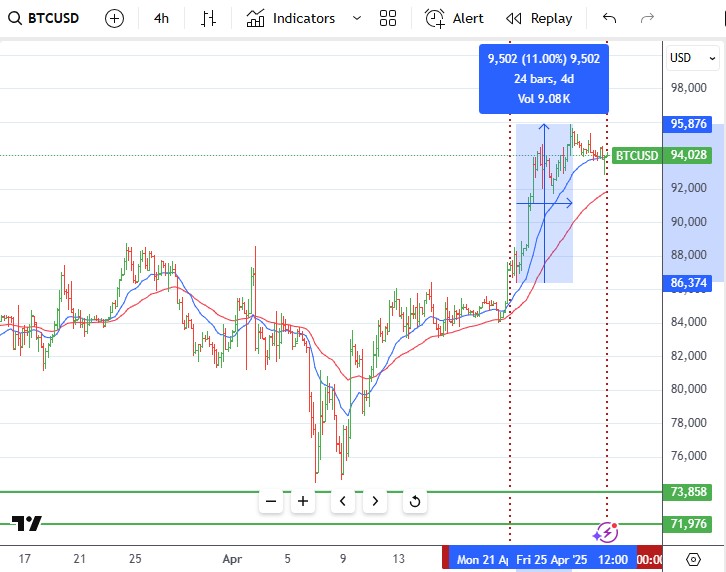Start bar Replay mode
The height and width of the screenshot is (572, 726).
tap(539, 19)
